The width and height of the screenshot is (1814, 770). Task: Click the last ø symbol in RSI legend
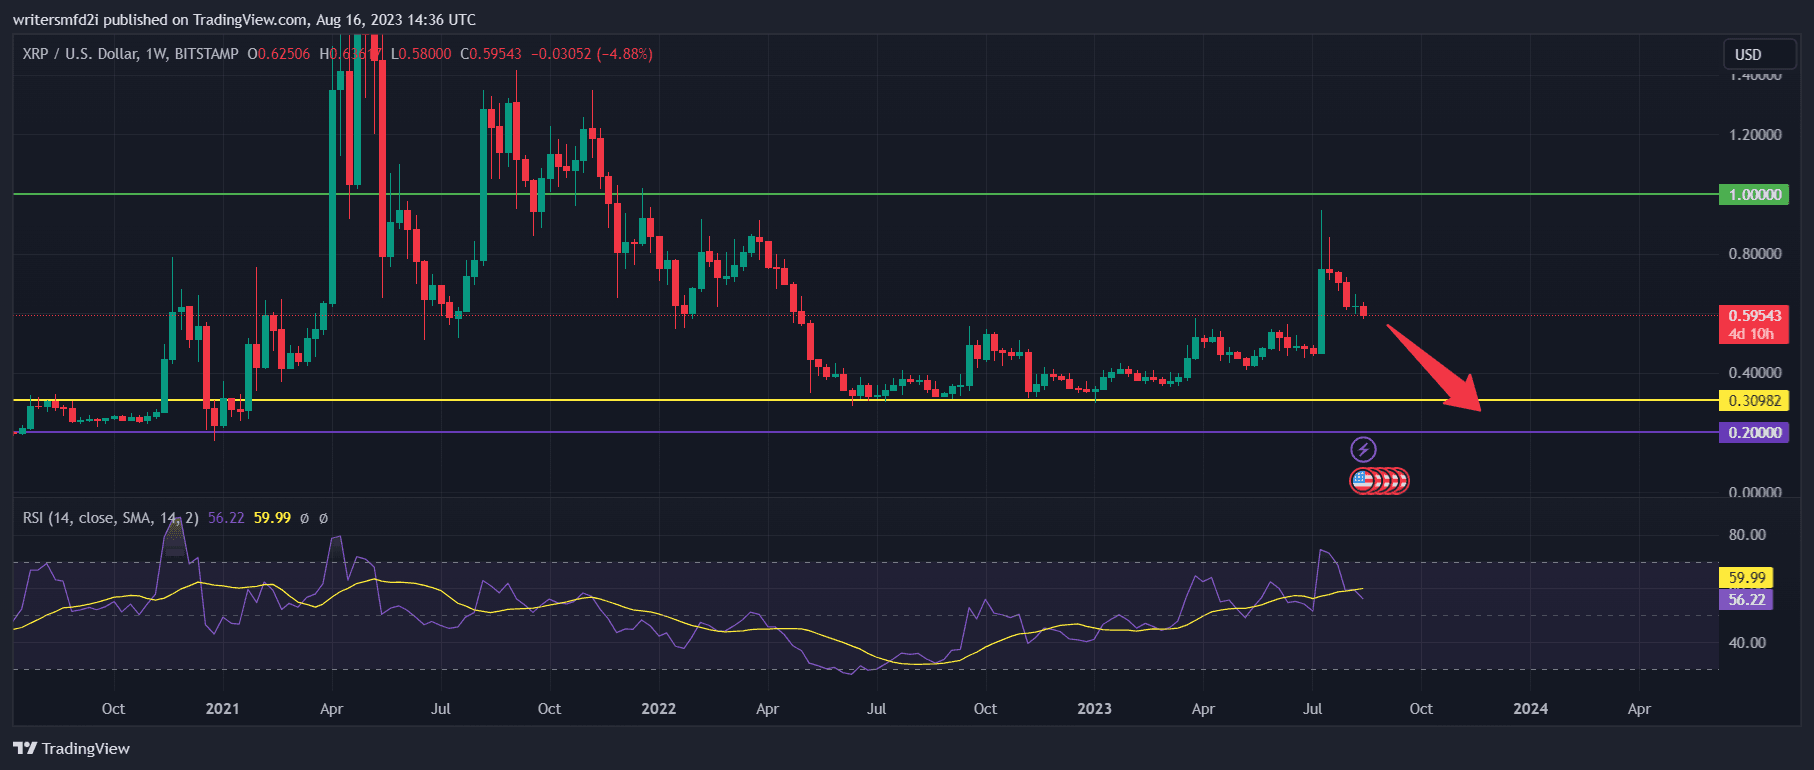(323, 518)
